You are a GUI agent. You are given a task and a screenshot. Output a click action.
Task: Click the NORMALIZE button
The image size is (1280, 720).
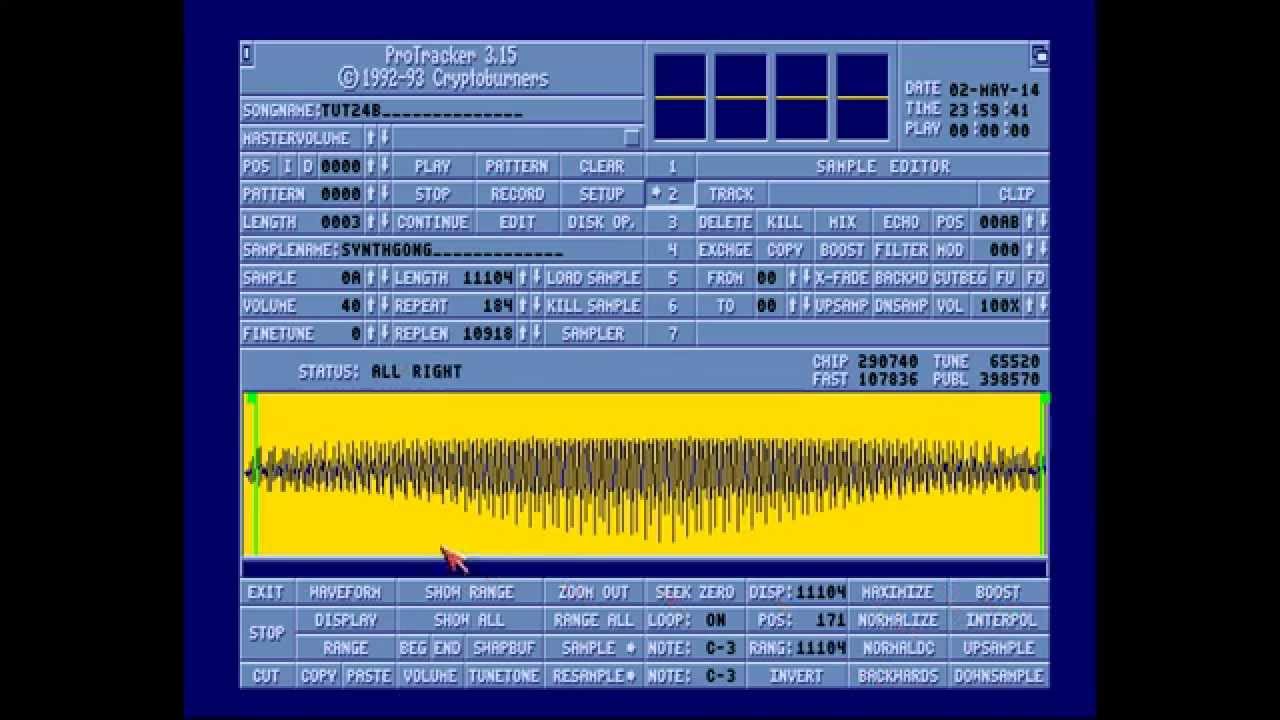pos(898,620)
